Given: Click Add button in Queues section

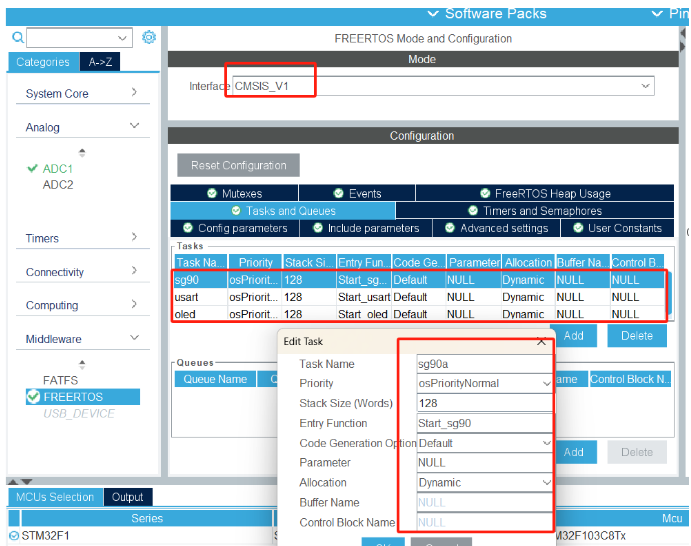Looking at the screenshot, I should [574, 452].
